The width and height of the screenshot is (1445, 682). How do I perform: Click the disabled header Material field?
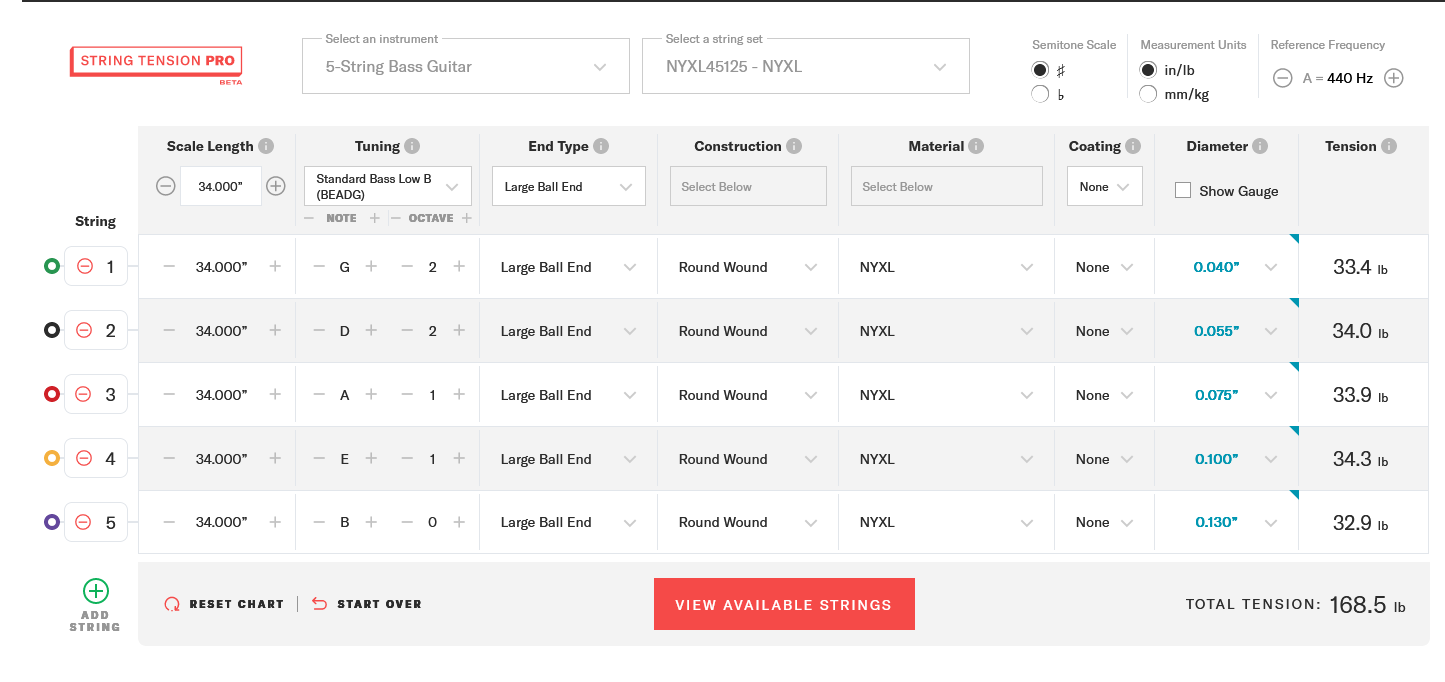point(946,186)
